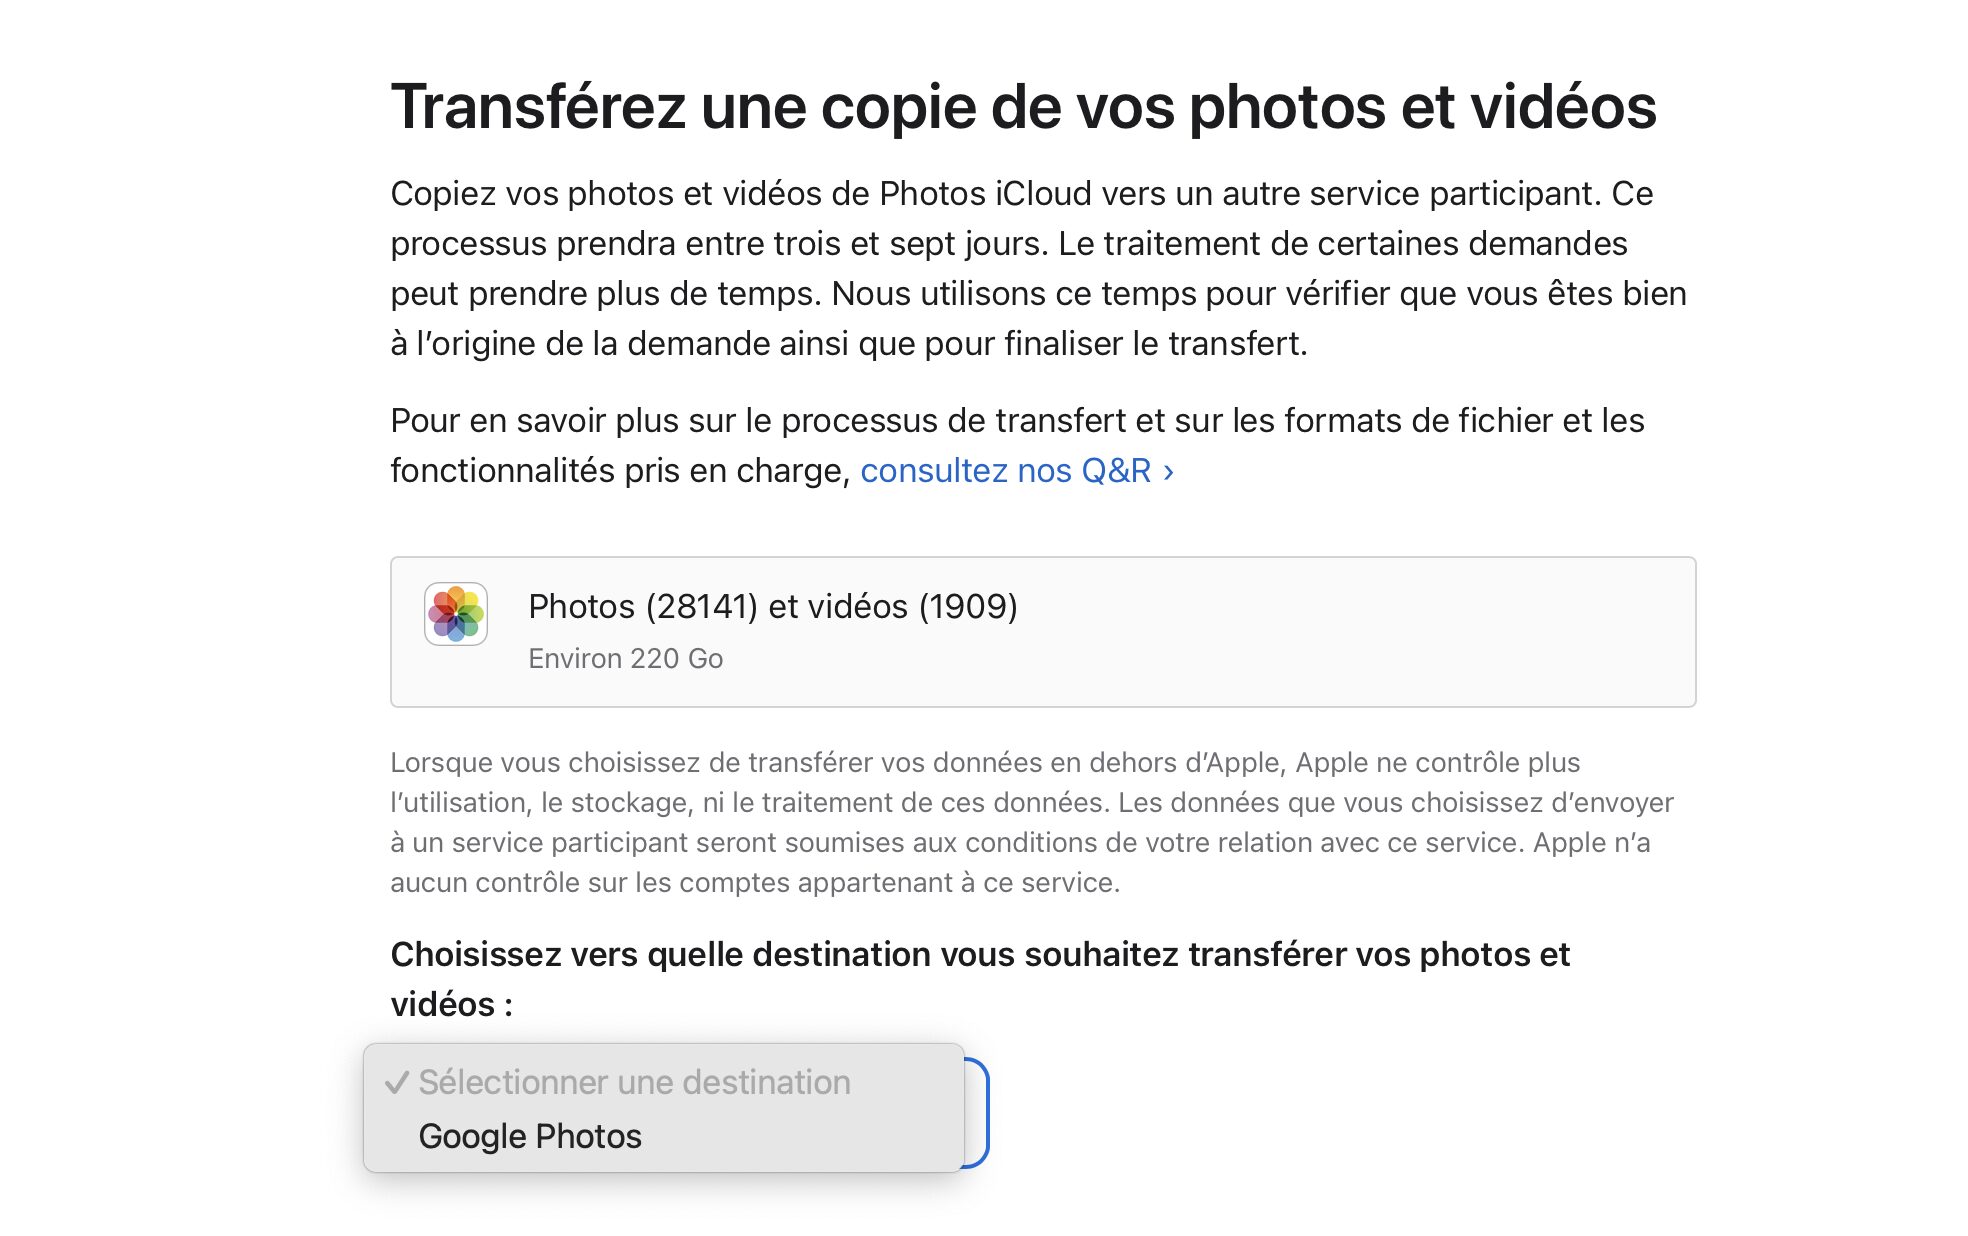
Task: Click the fonctionnalités pris en charge text
Action: [620, 471]
